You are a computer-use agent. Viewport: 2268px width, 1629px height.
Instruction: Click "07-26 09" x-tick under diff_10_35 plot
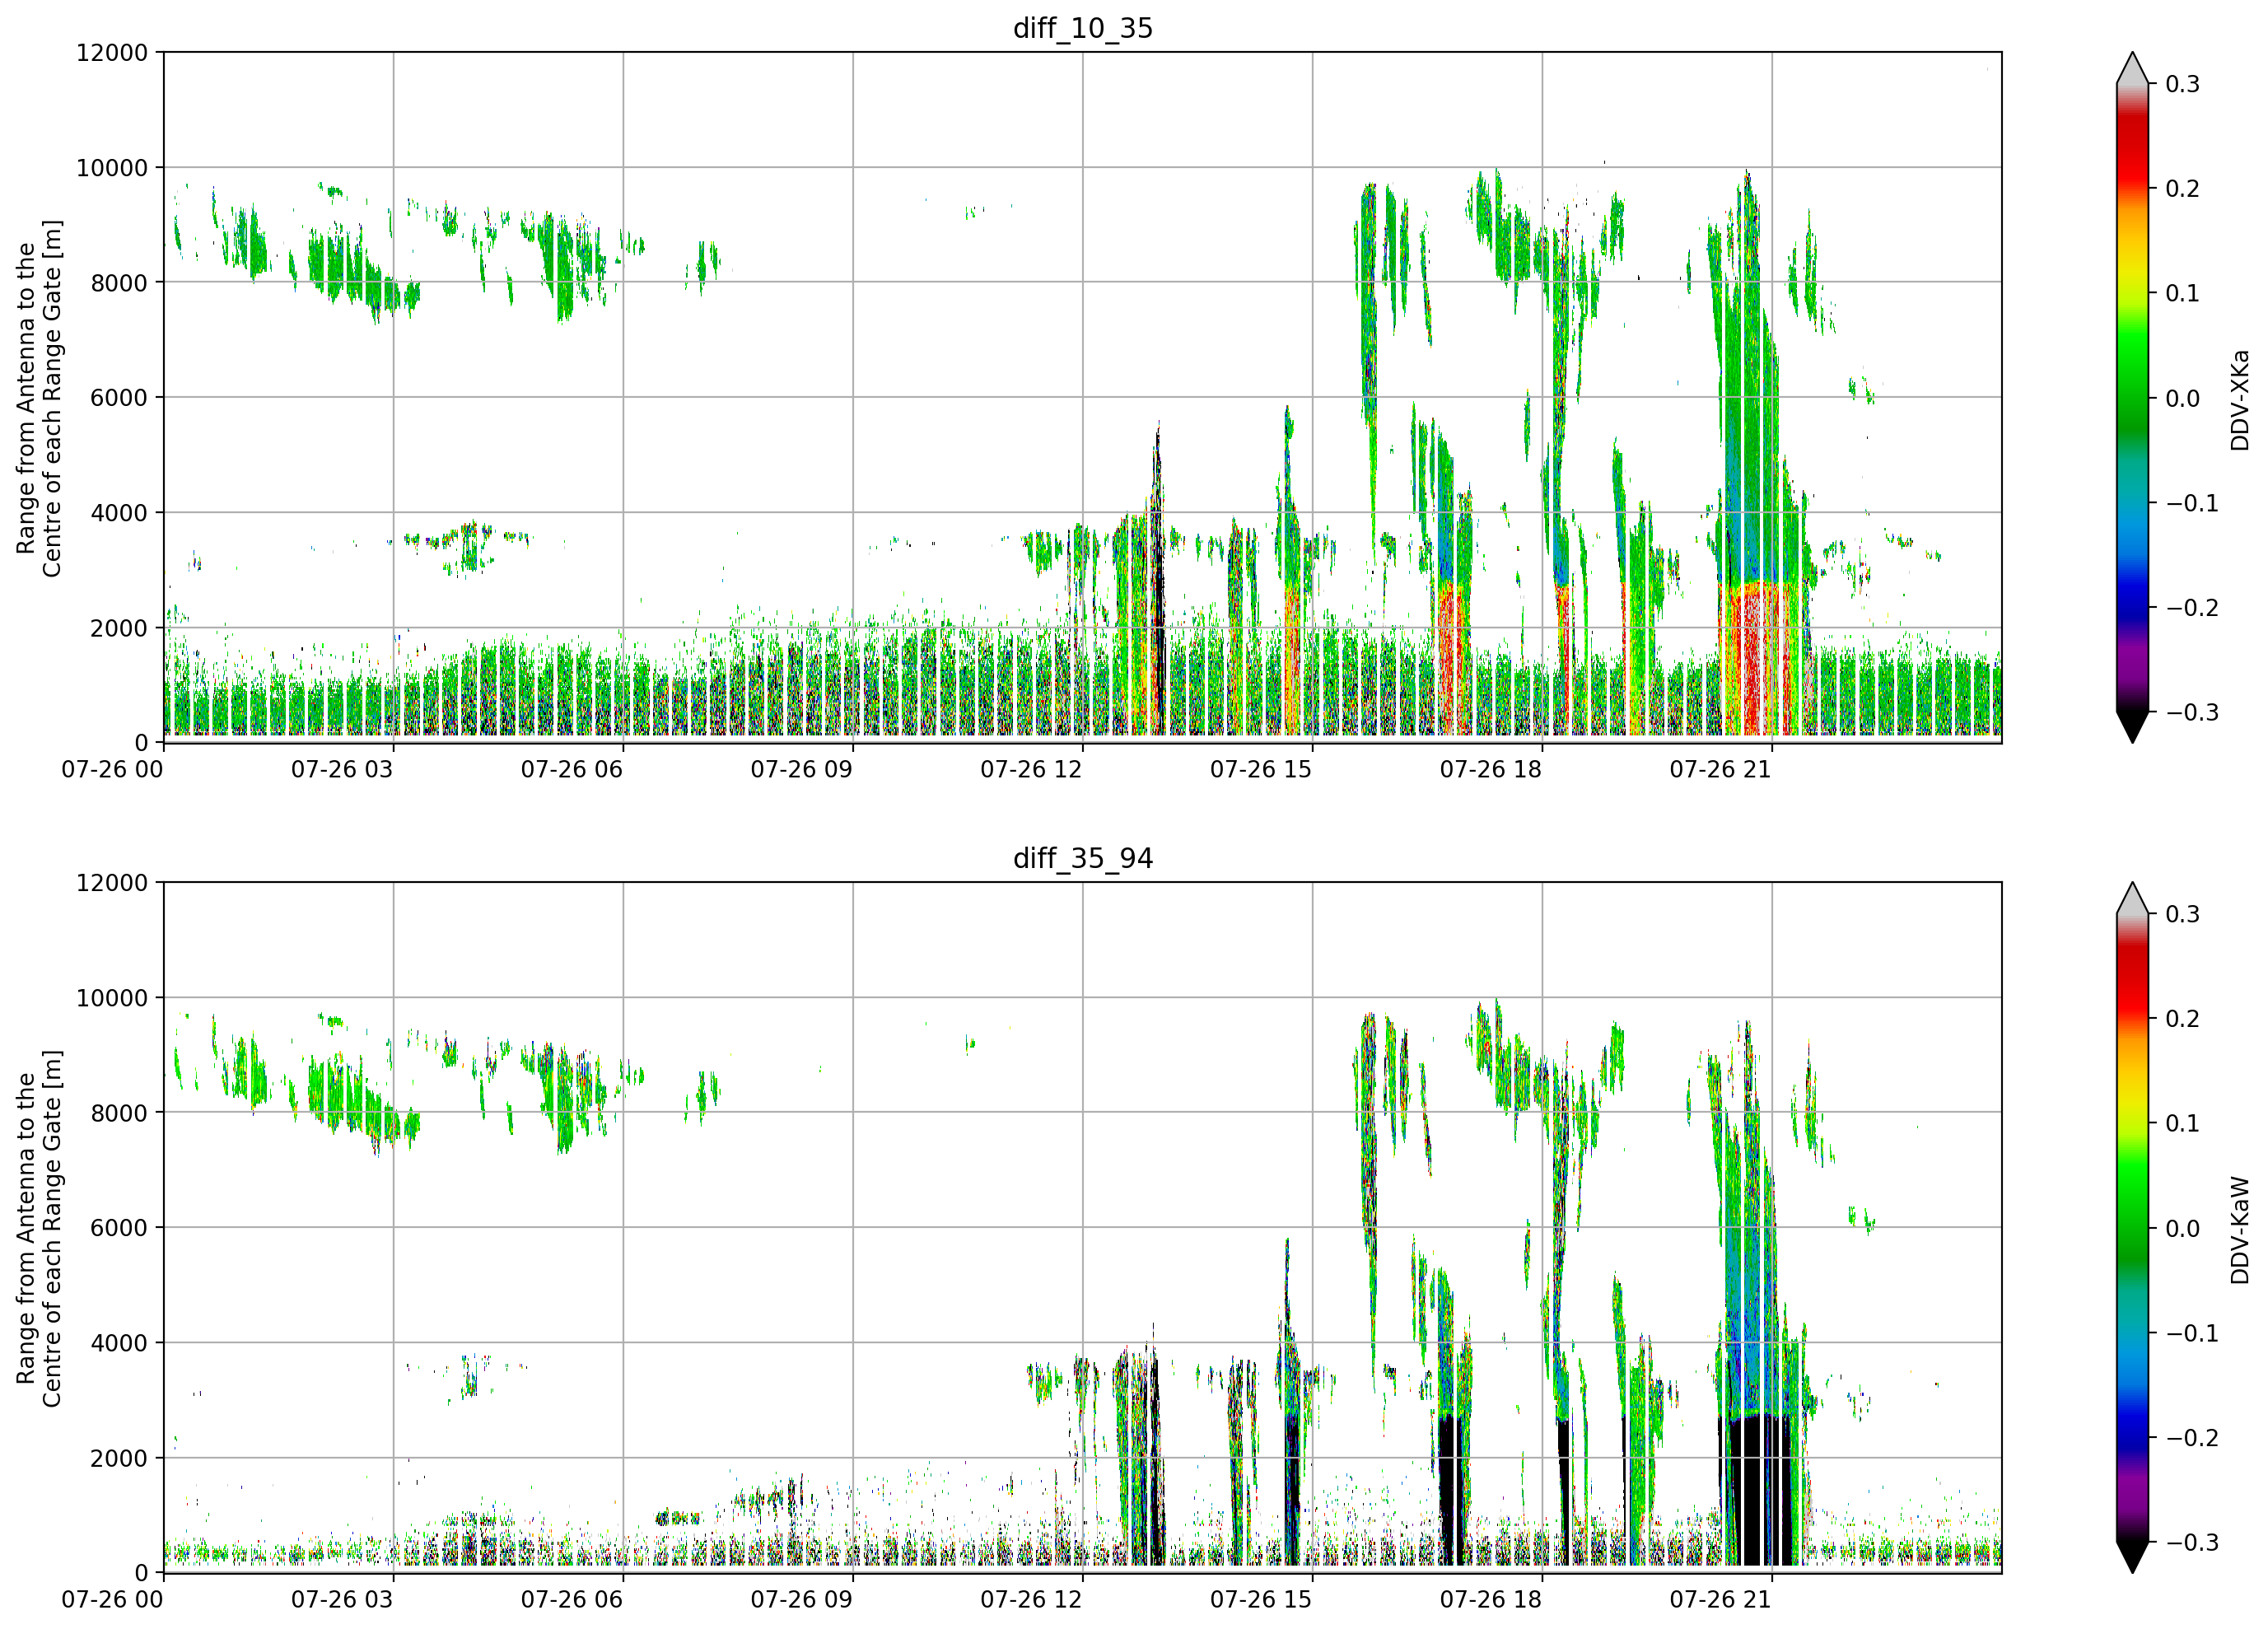[802, 770]
